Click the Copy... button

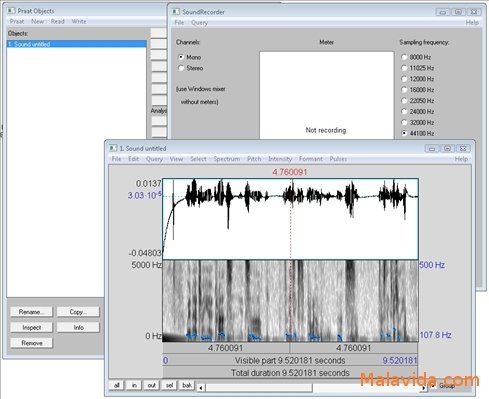point(78,312)
